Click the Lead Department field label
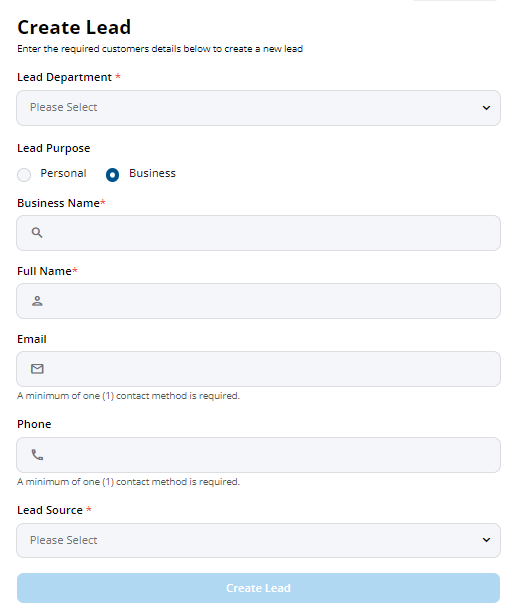The height and width of the screenshot is (613, 516). (64, 77)
